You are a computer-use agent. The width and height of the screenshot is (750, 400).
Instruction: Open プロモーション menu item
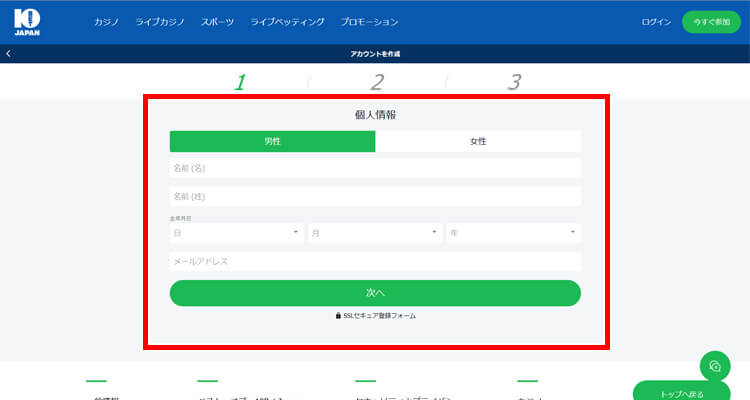click(x=369, y=22)
